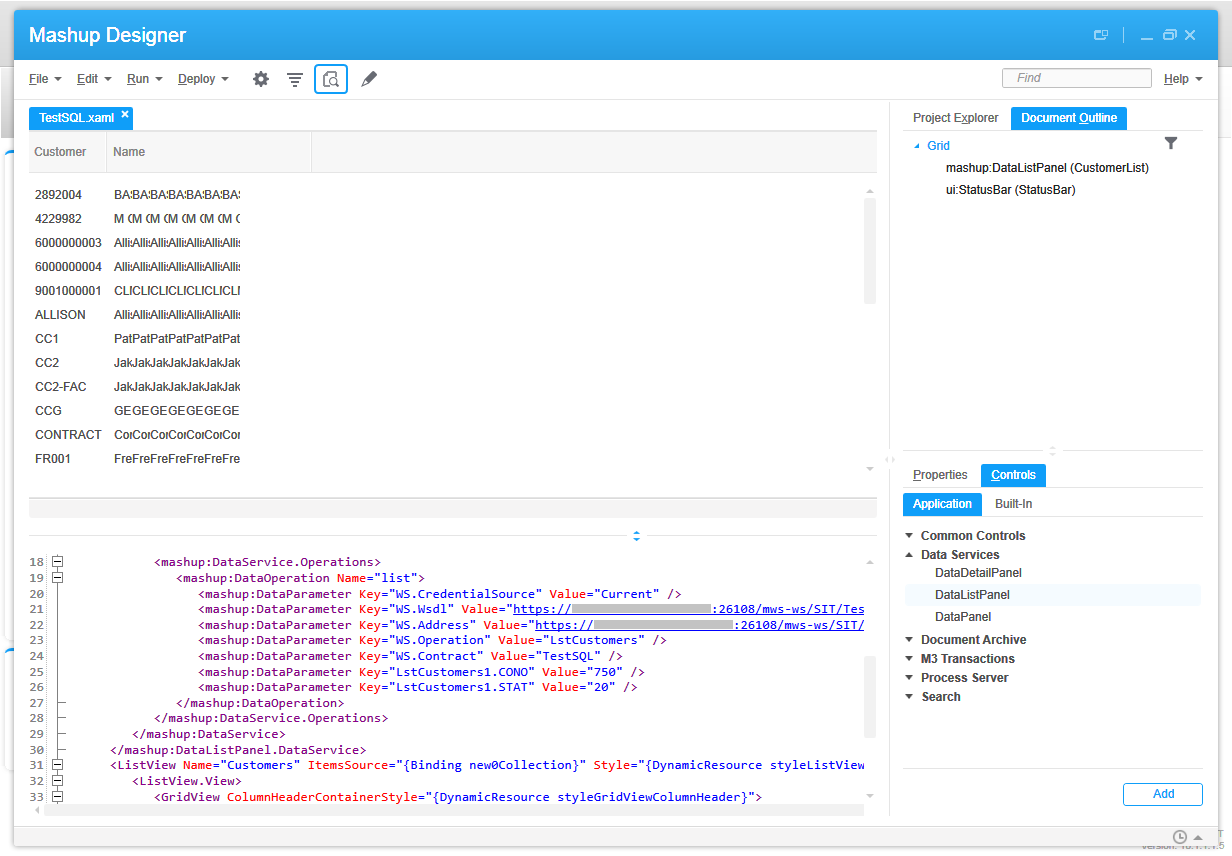Click the clock icon in status bar
This screenshot has height=856, width=1232.
[1180, 836]
